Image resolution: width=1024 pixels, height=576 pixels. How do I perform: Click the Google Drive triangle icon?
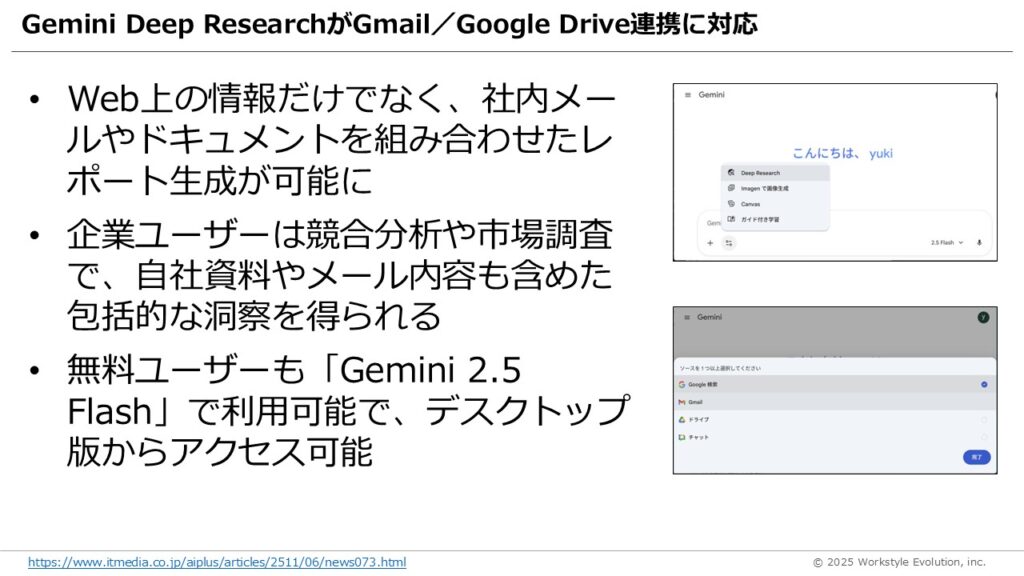(x=681, y=420)
